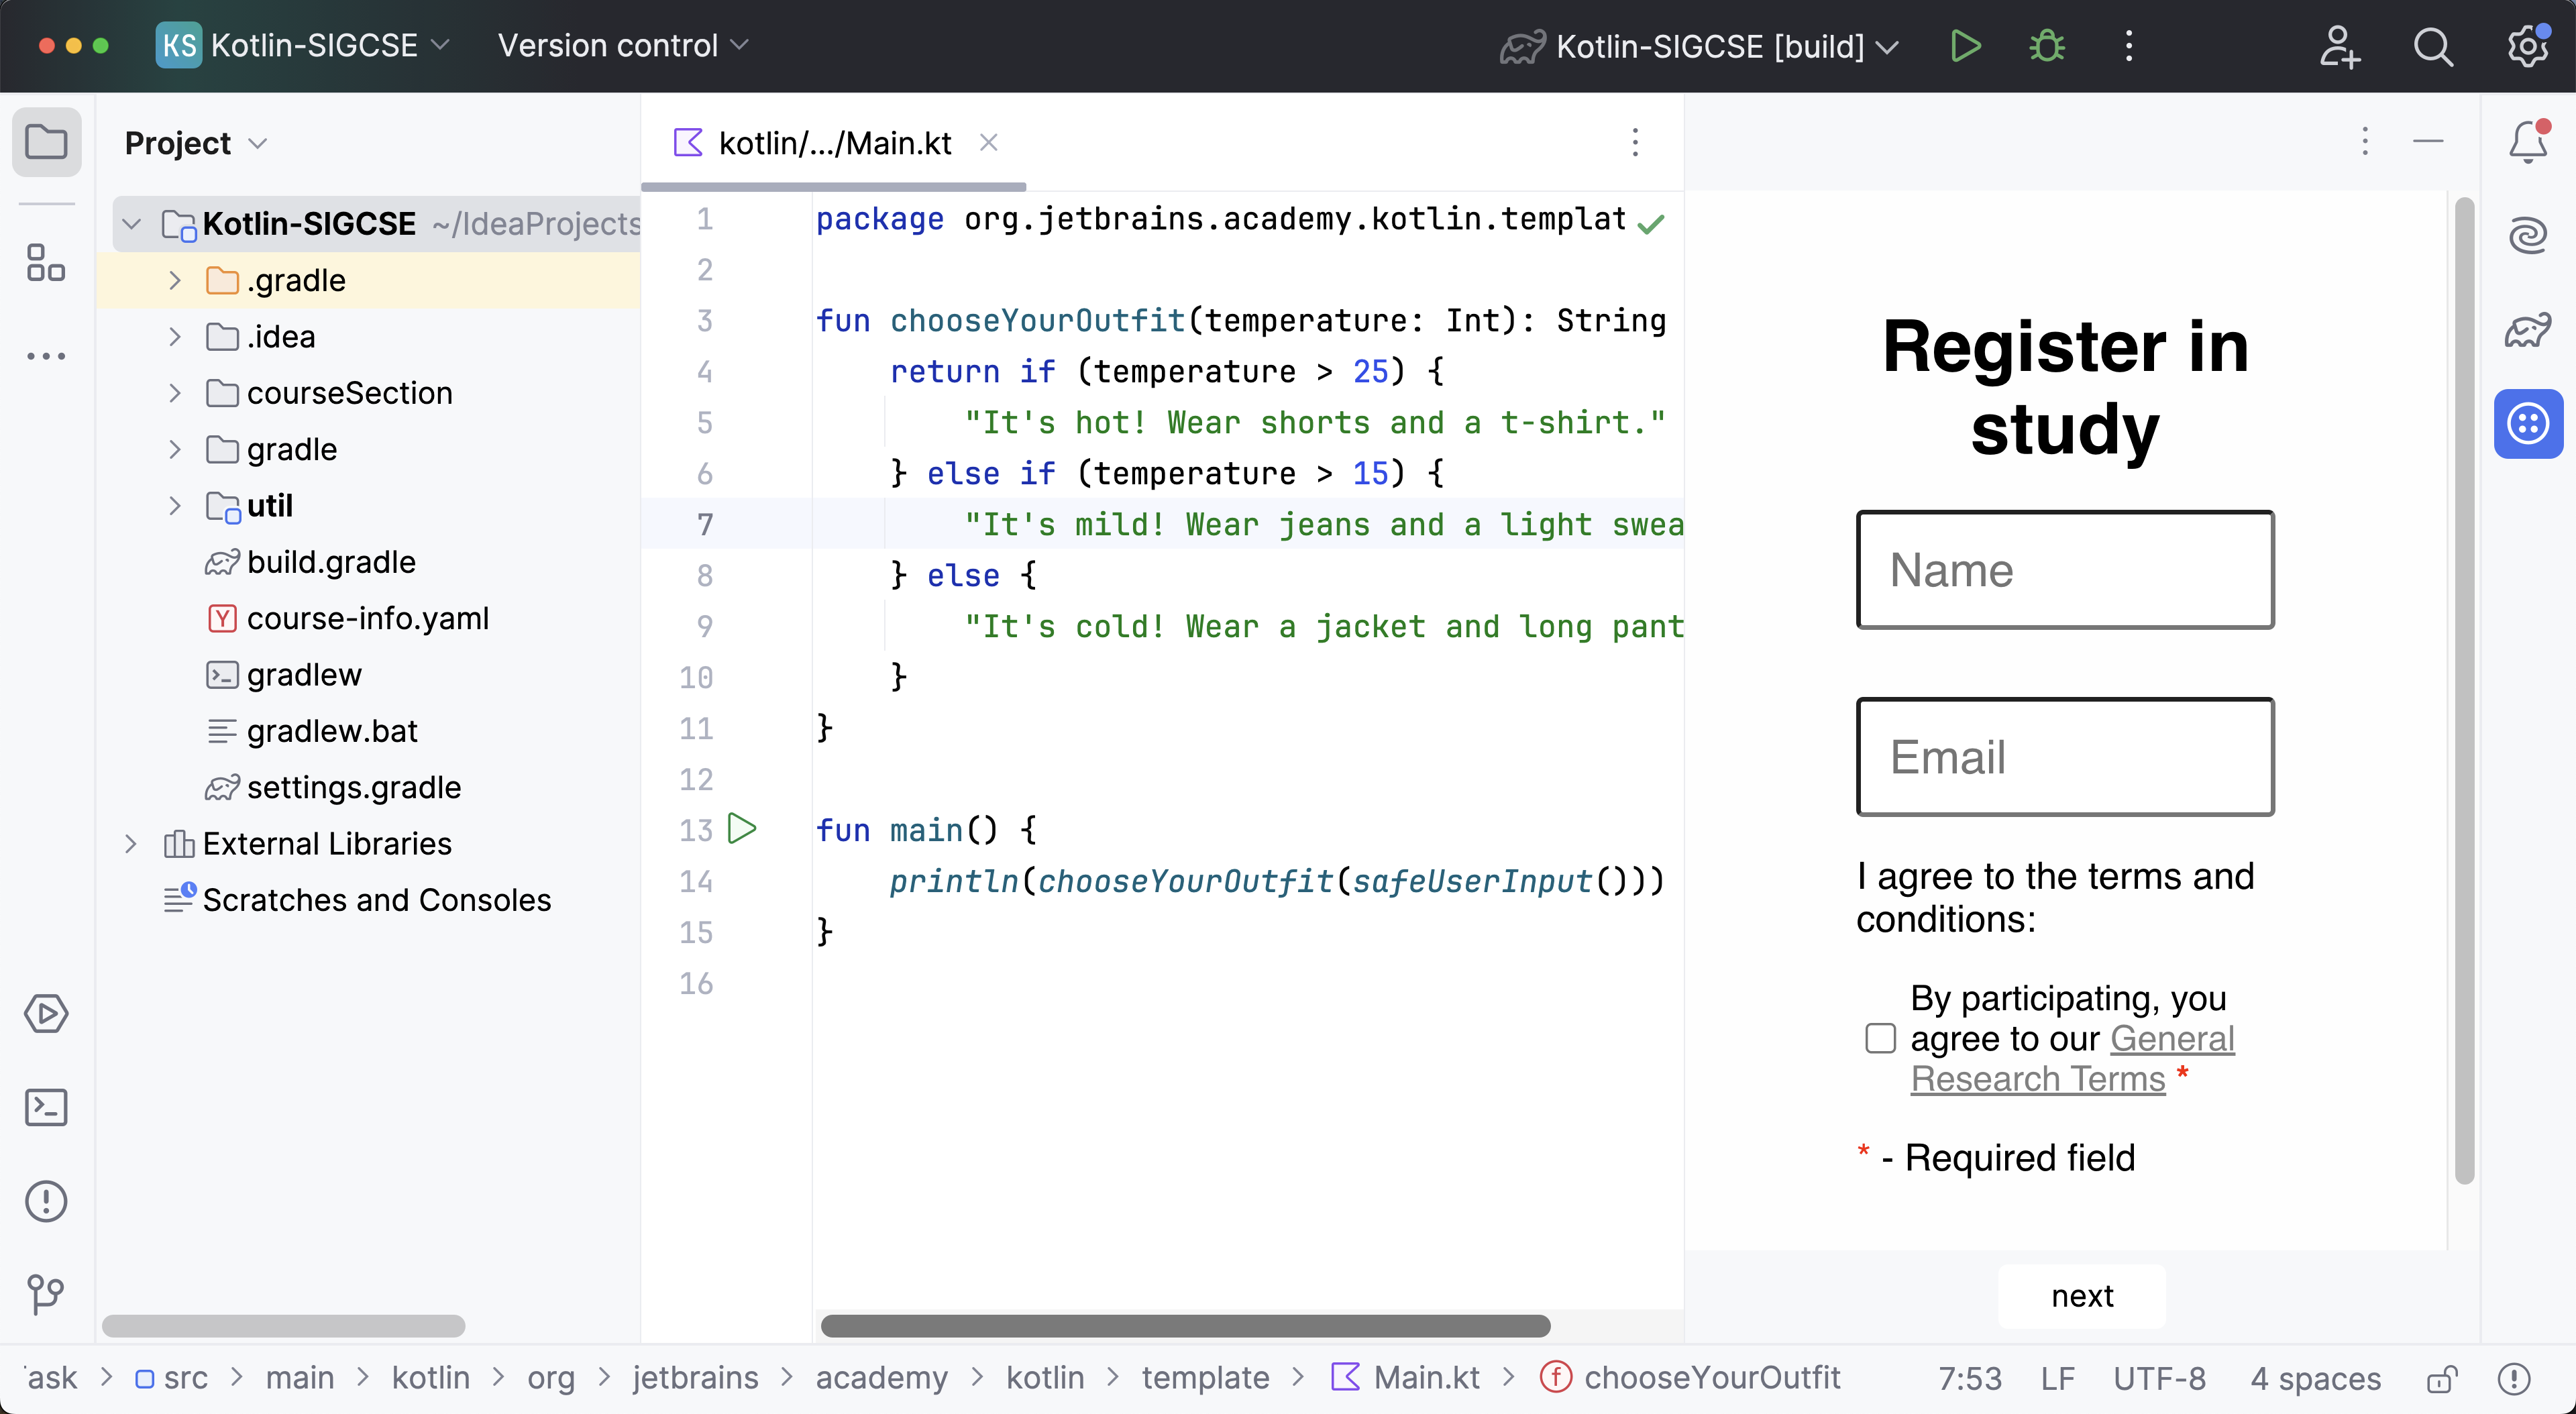This screenshot has height=1414, width=2576.
Task: Show more tool windows ellipsis in left sidebar
Action: point(46,356)
